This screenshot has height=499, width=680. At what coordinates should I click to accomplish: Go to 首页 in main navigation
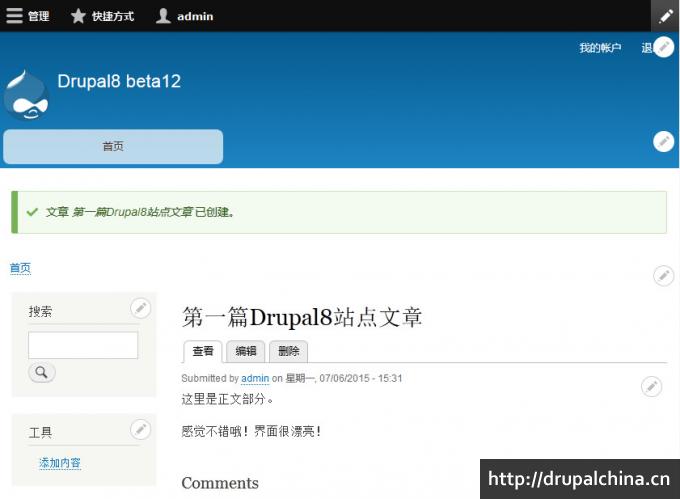click(113, 147)
